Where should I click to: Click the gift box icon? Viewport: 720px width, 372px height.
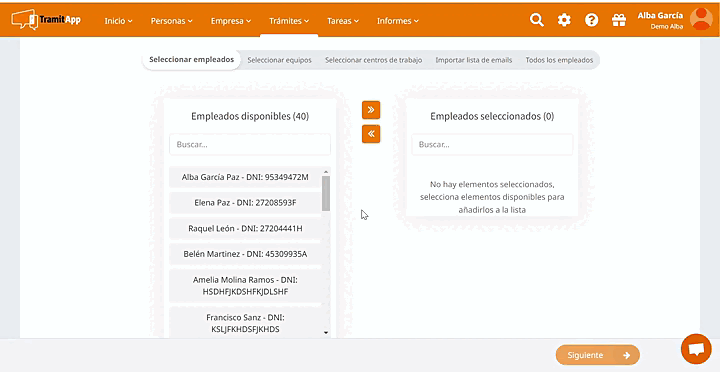pyautogui.click(x=619, y=20)
